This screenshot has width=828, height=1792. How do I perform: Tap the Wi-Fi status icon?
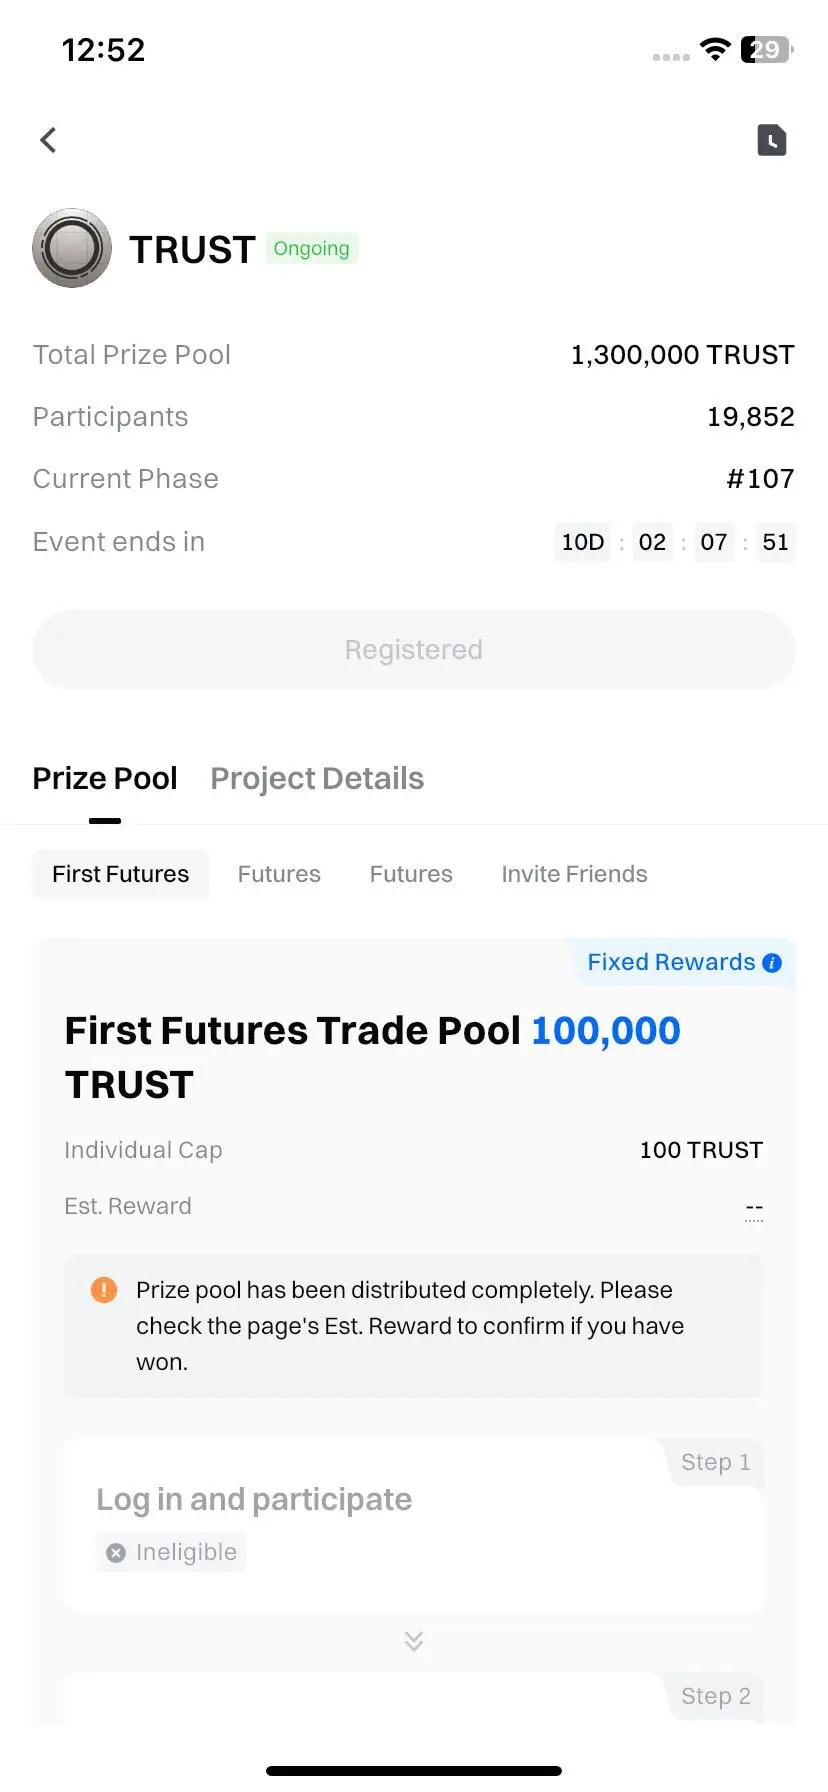tap(715, 49)
